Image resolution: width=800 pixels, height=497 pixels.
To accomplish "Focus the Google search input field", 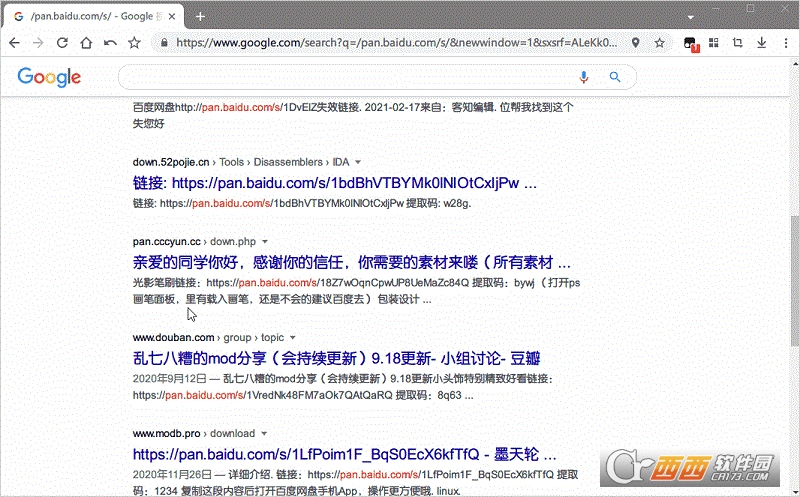I will (x=347, y=77).
